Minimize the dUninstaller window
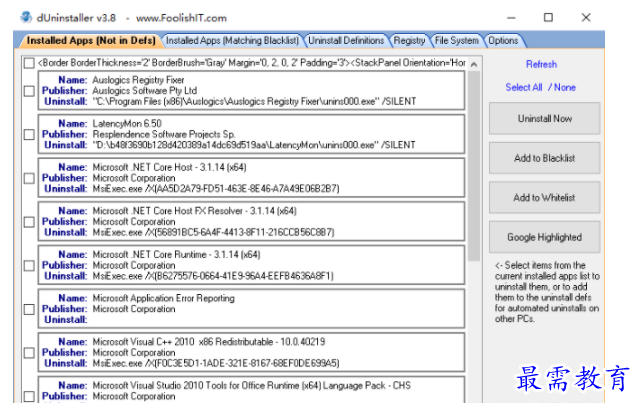638x410 pixels. 511,17
